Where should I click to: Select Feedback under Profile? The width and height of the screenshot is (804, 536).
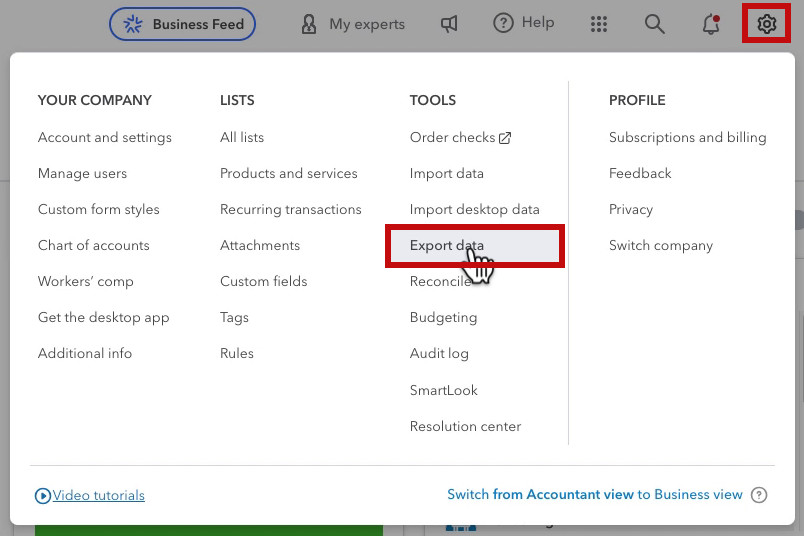(x=640, y=173)
